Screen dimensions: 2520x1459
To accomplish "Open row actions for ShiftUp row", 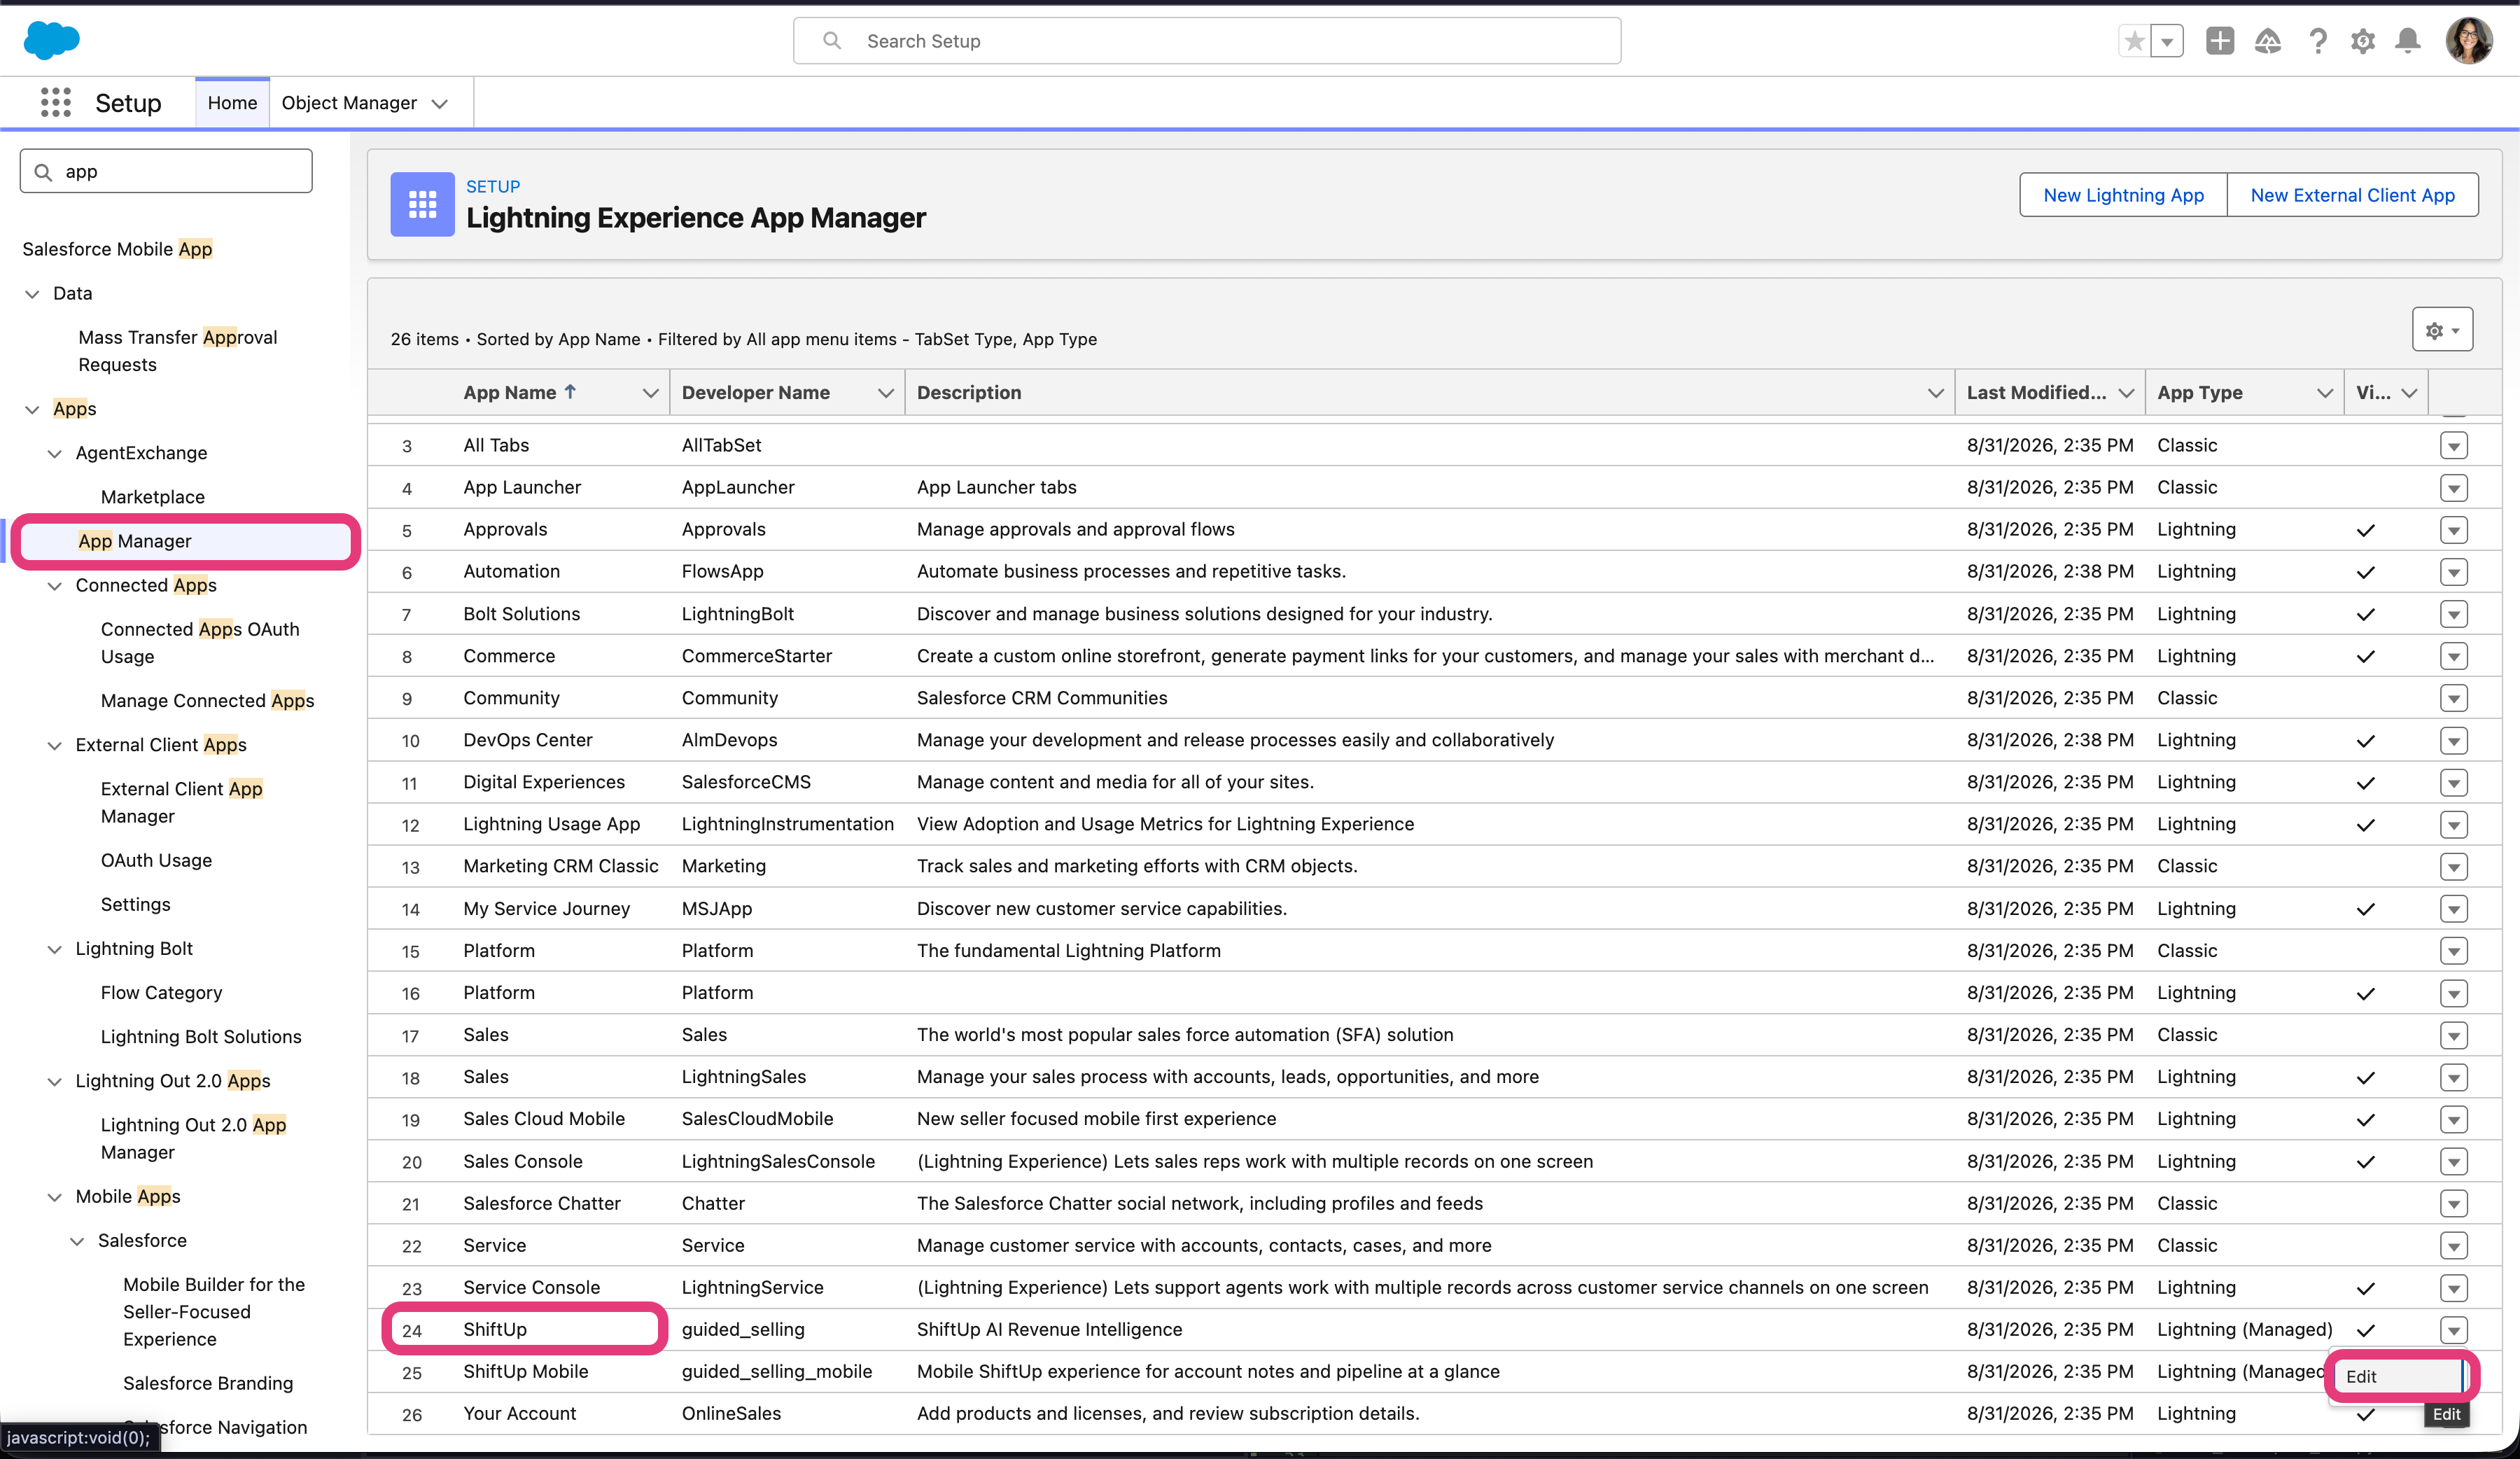I will pos(2453,1329).
